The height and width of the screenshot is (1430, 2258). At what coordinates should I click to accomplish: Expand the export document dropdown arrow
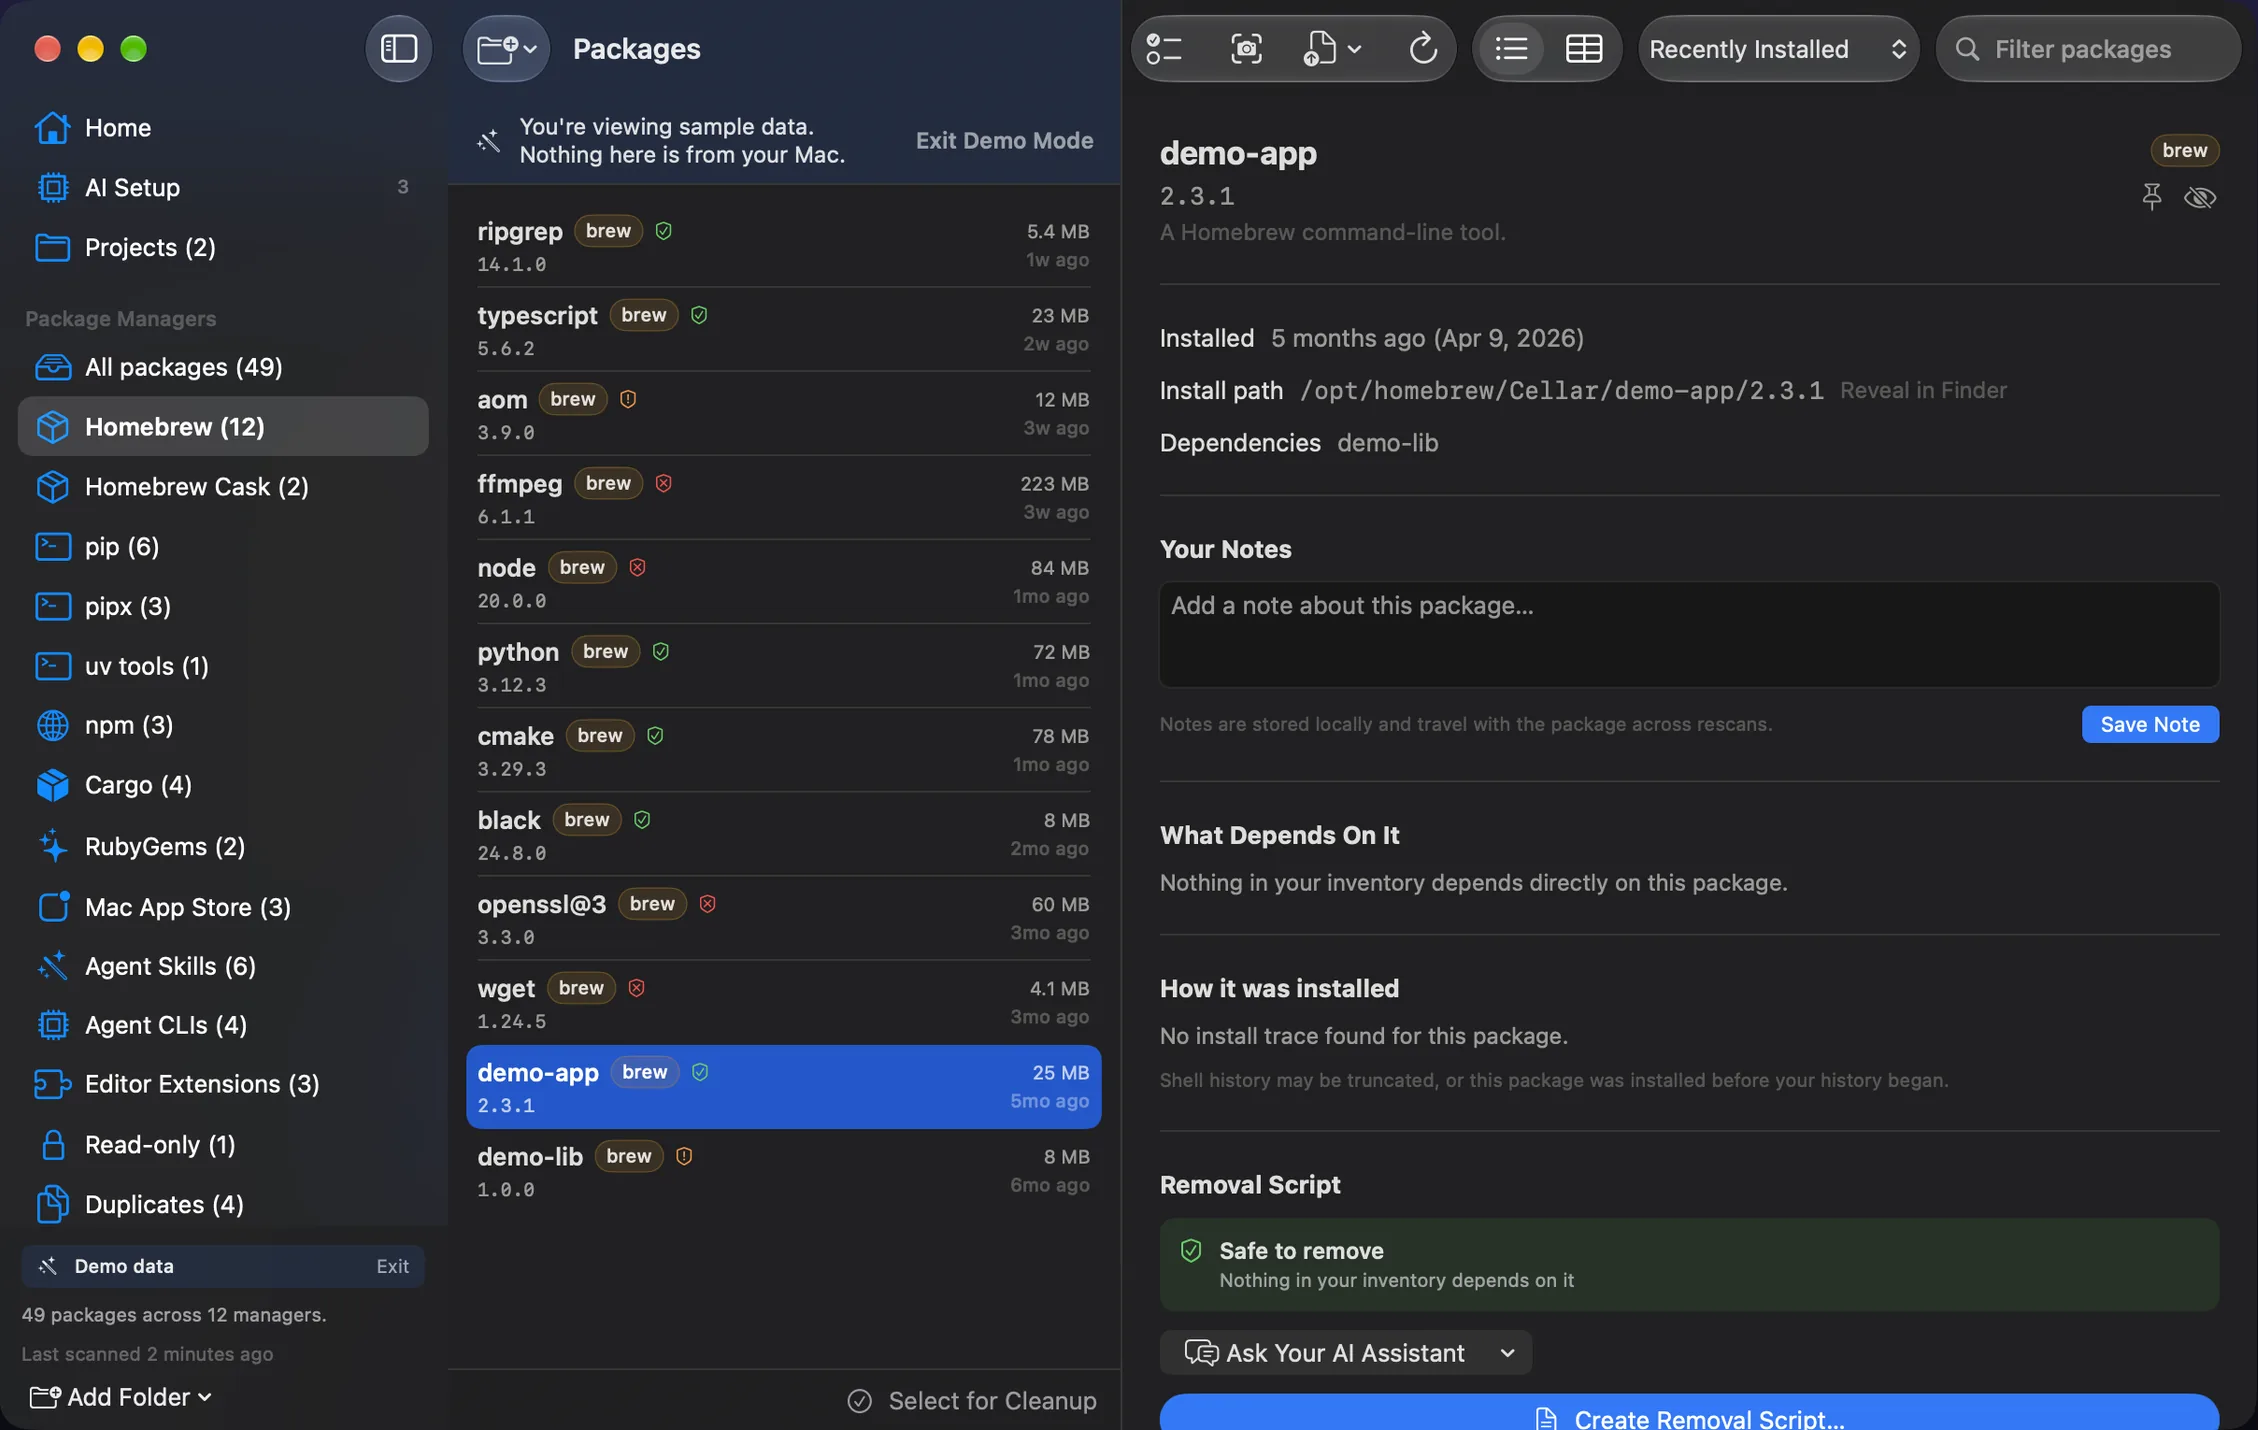click(1354, 48)
